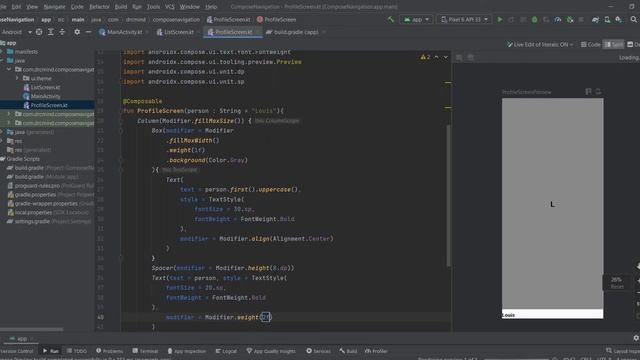Open the Android project view dropdown

tap(17, 32)
